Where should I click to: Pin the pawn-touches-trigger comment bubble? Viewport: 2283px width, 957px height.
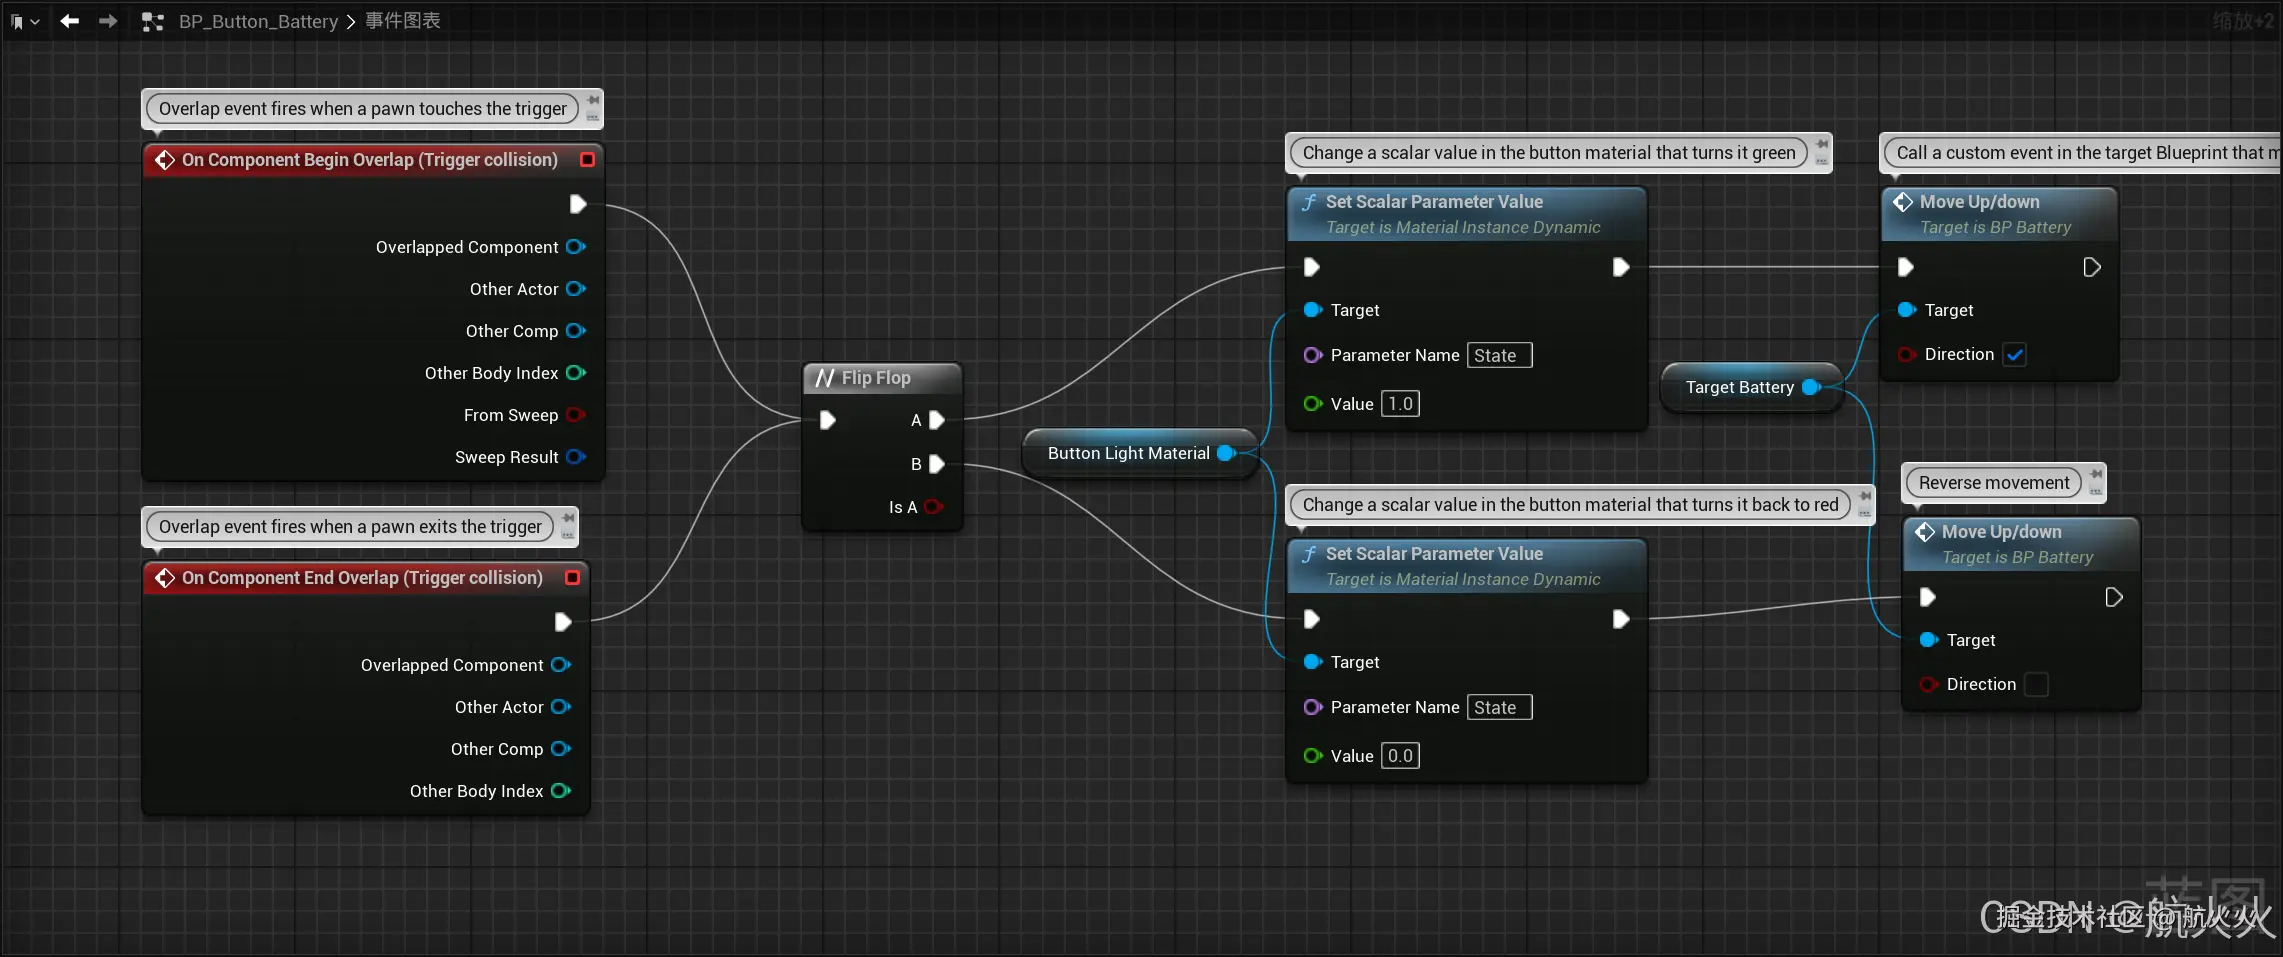tap(593, 100)
